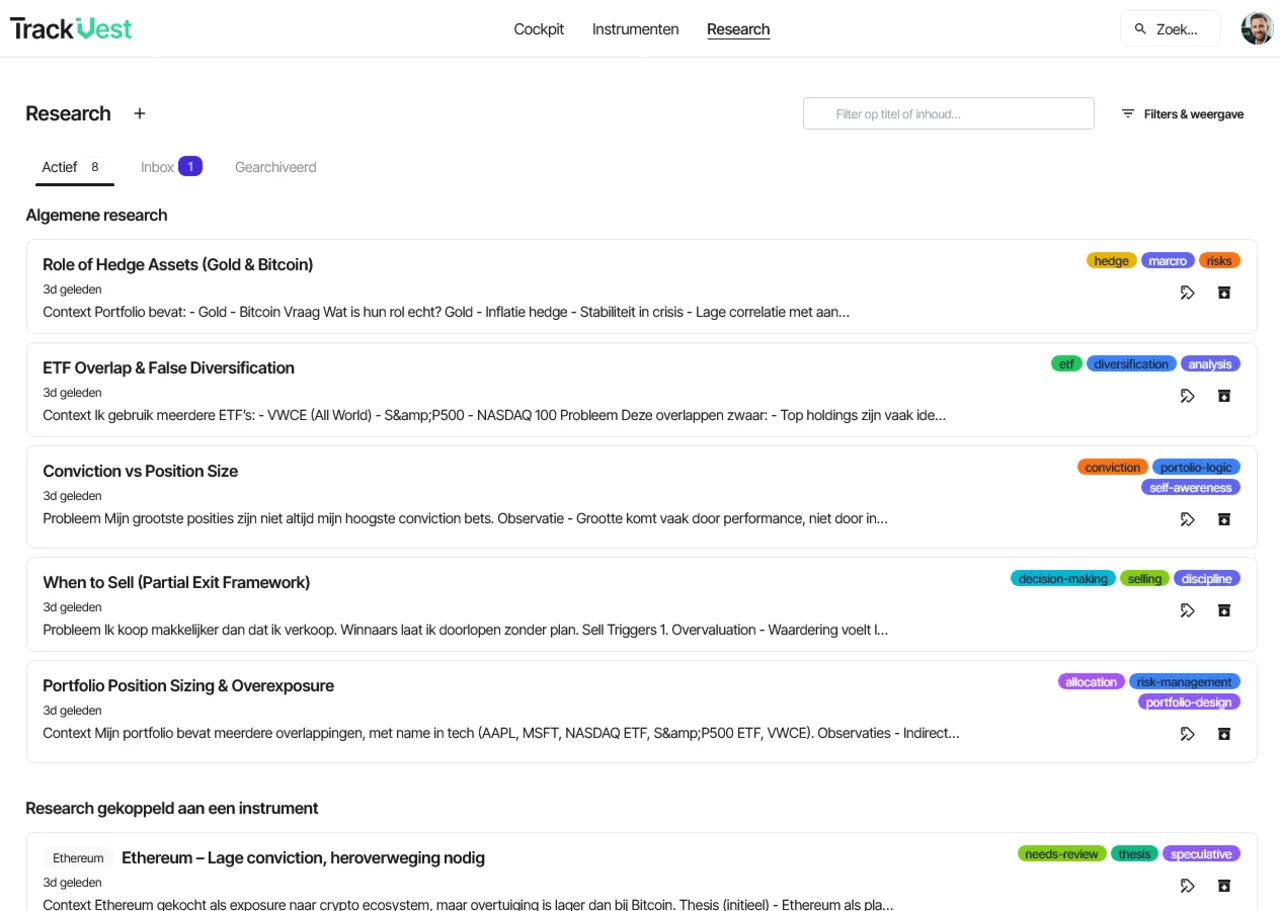Screen dimensions: 1280x911
Task: Click tag icon on Portfolio Position Sizing note
Action: pyautogui.click(x=1187, y=734)
